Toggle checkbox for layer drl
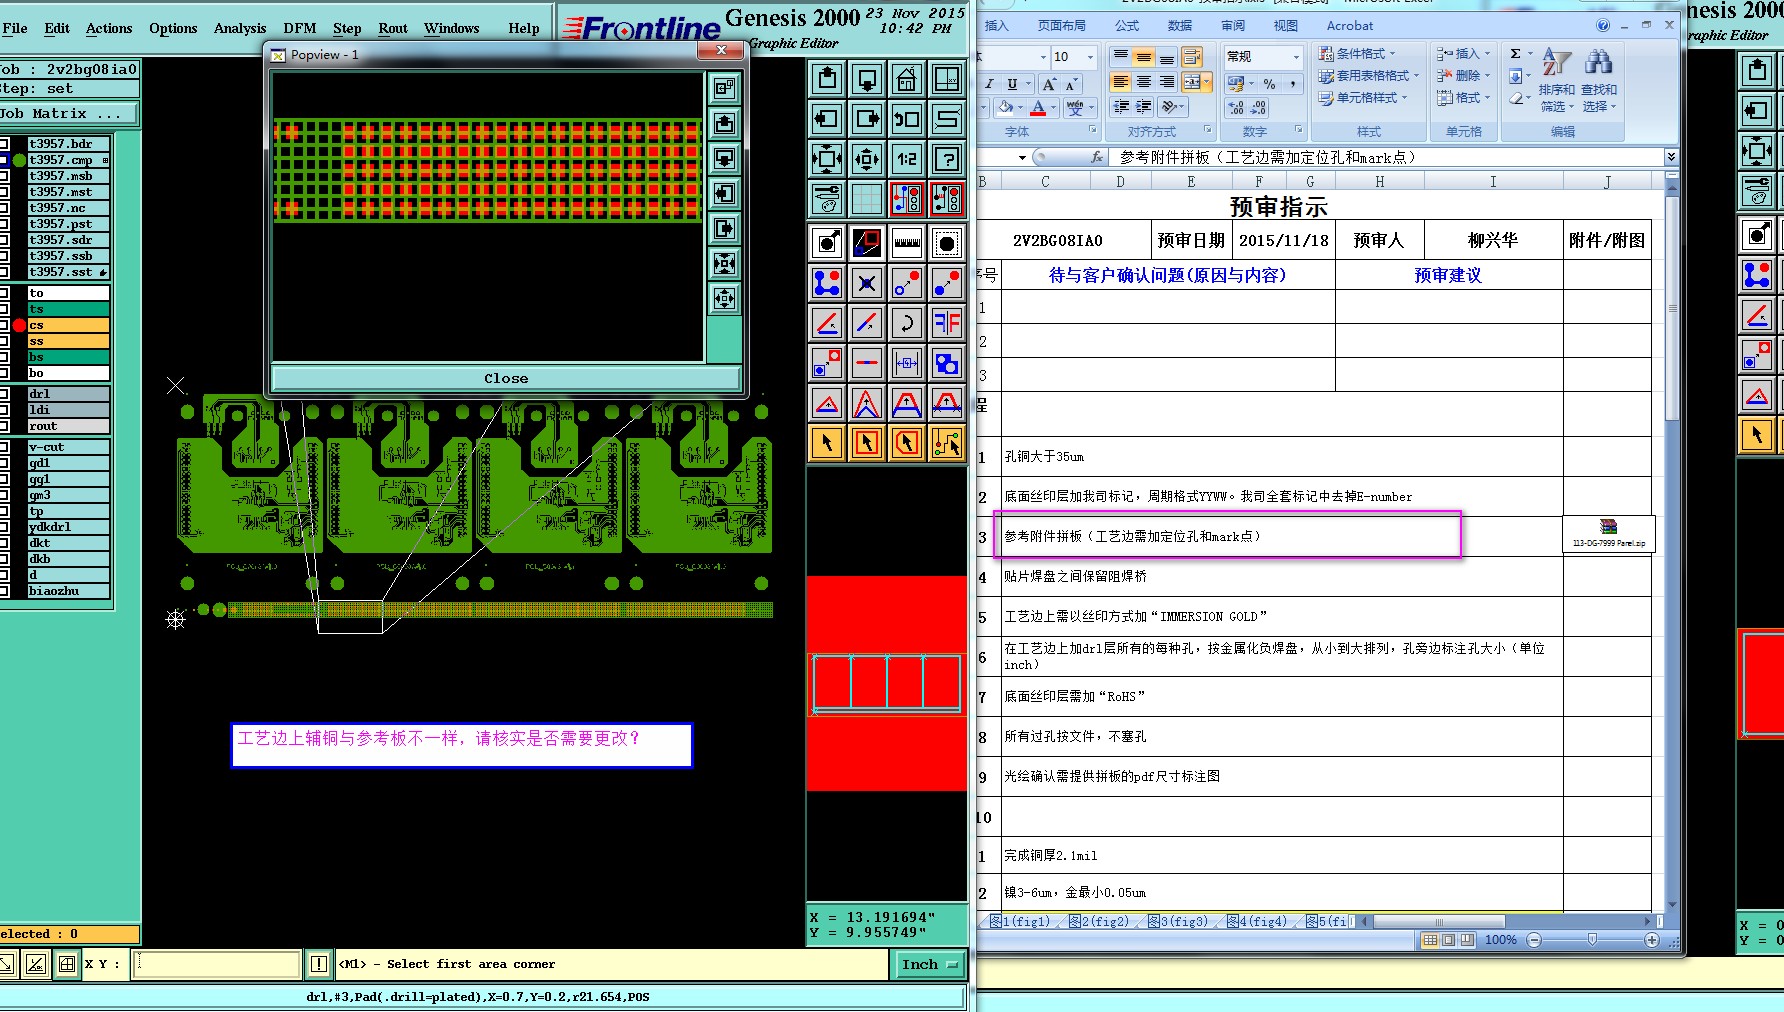 click(x=4, y=394)
